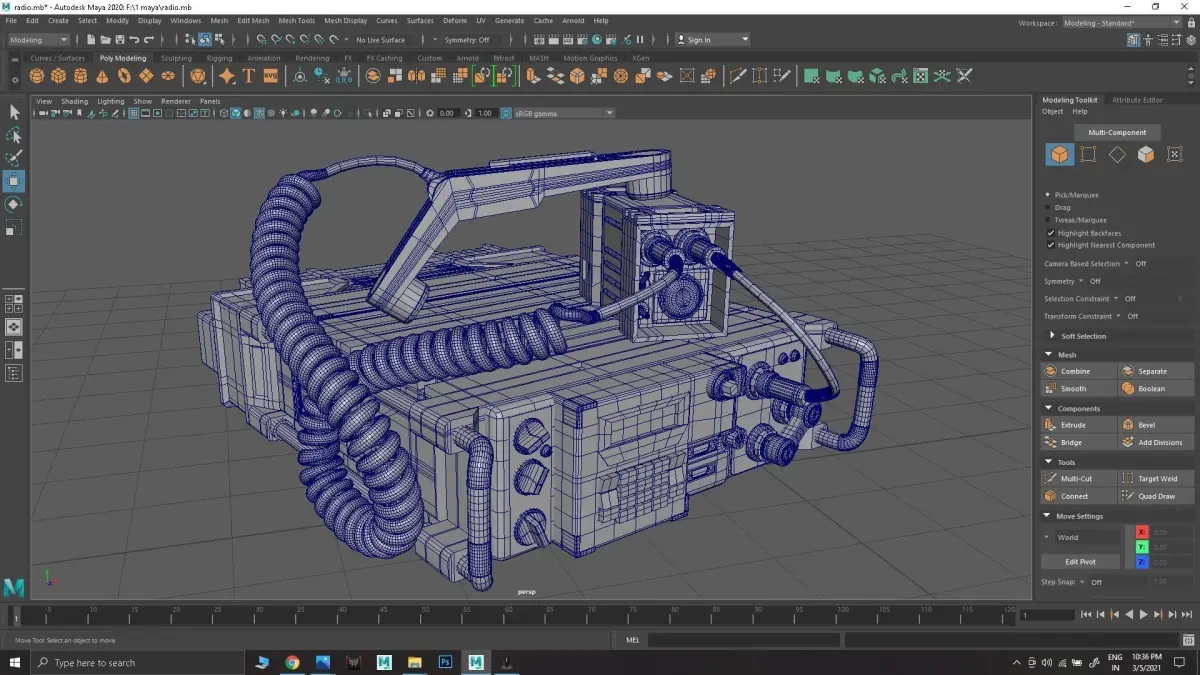Viewport: 1200px width, 675px height.
Task: Choose the Target Weld tool
Action: click(1157, 479)
